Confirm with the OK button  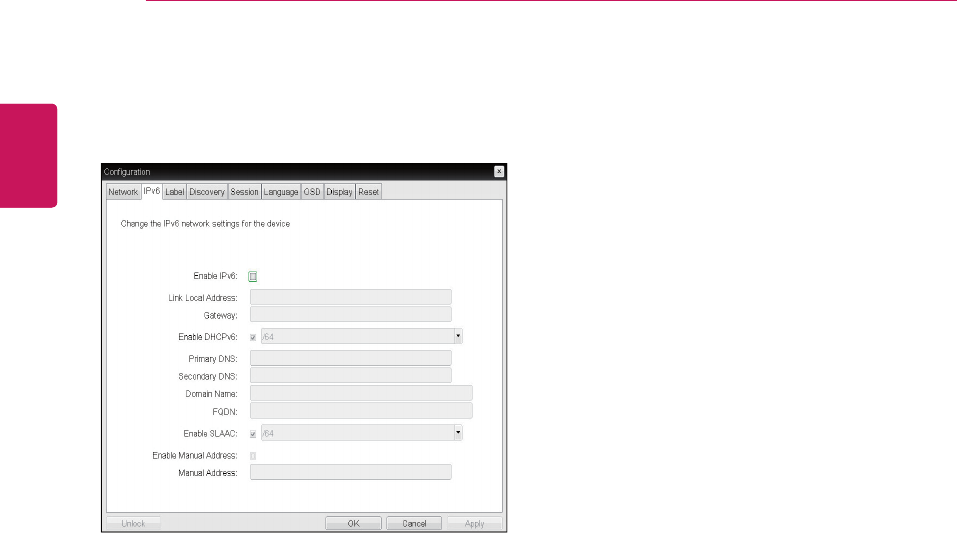(353, 523)
